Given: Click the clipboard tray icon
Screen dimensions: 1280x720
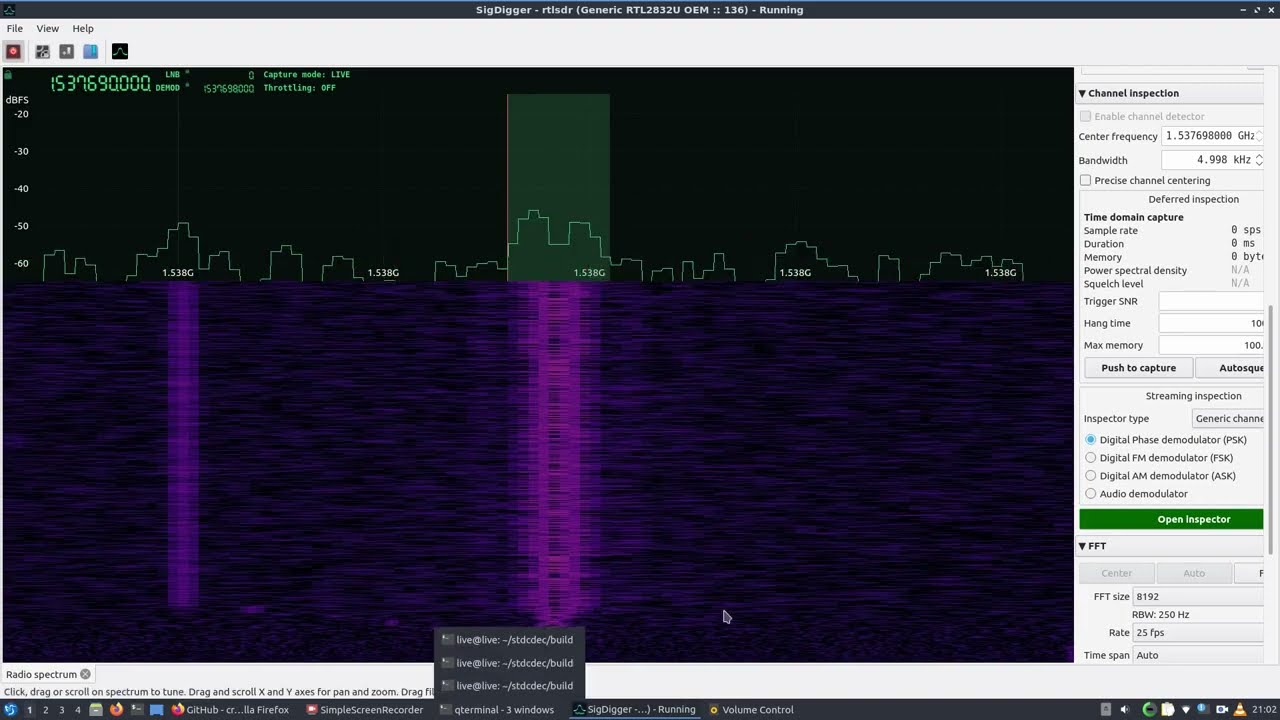Looking at the screenshot, I should (1168, 710).
